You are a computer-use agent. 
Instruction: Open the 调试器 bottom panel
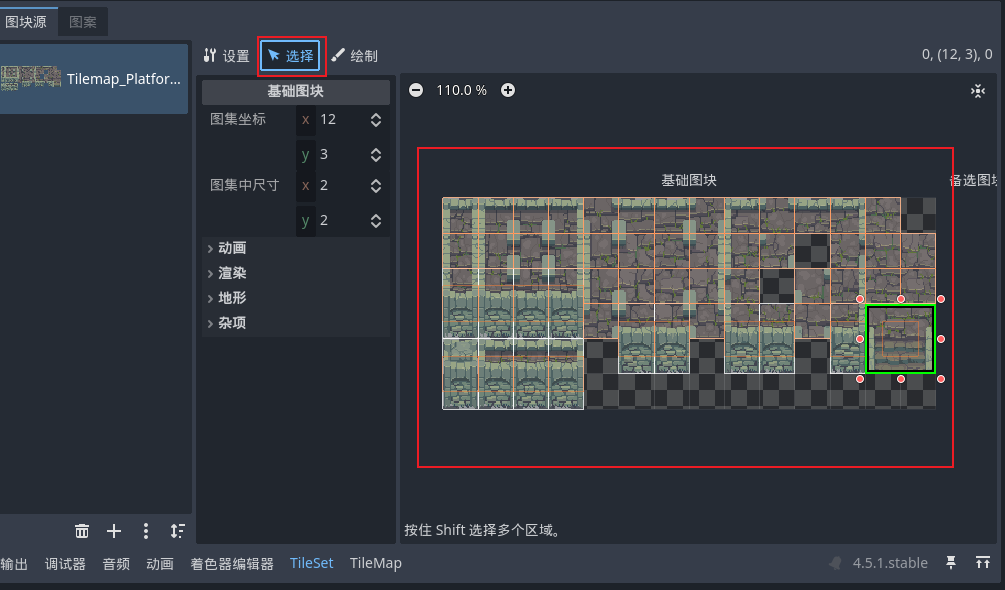65,564
